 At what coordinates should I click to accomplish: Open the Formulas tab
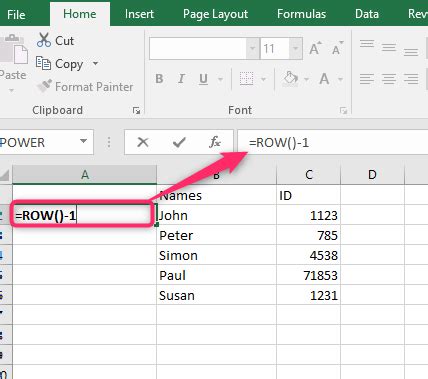point(301,14)
